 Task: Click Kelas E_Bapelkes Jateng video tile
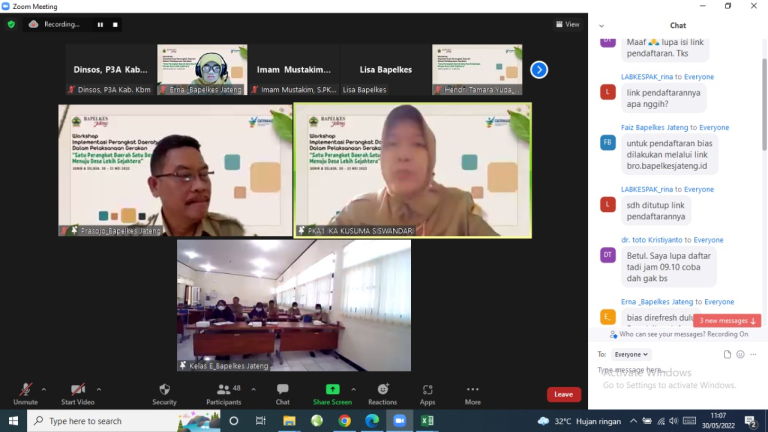294,305
